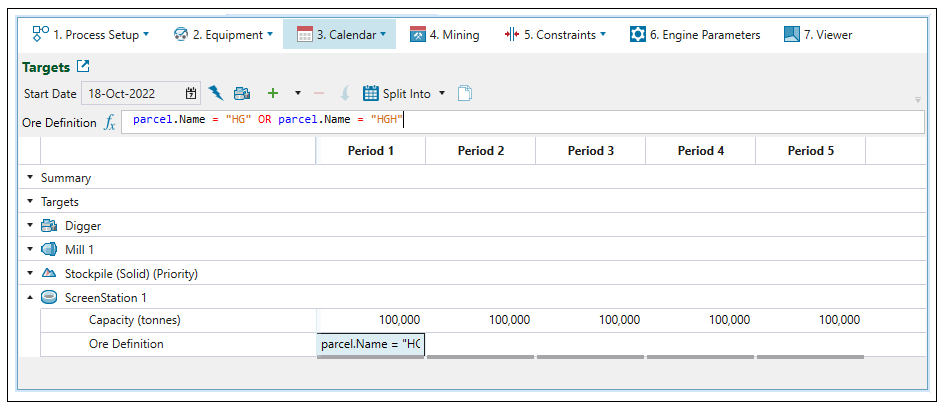
Task: Click the lightning bolt icon in toolbar
Action: click(217, 93)
